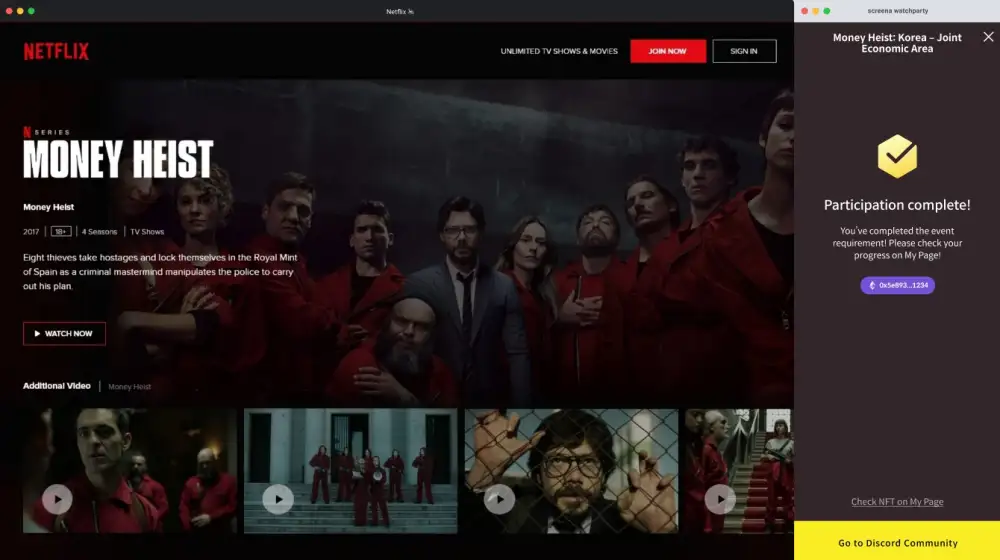Play the fourth video on the red staircase
This screenshot has height=560, width=1000.
tap(719, 499)
